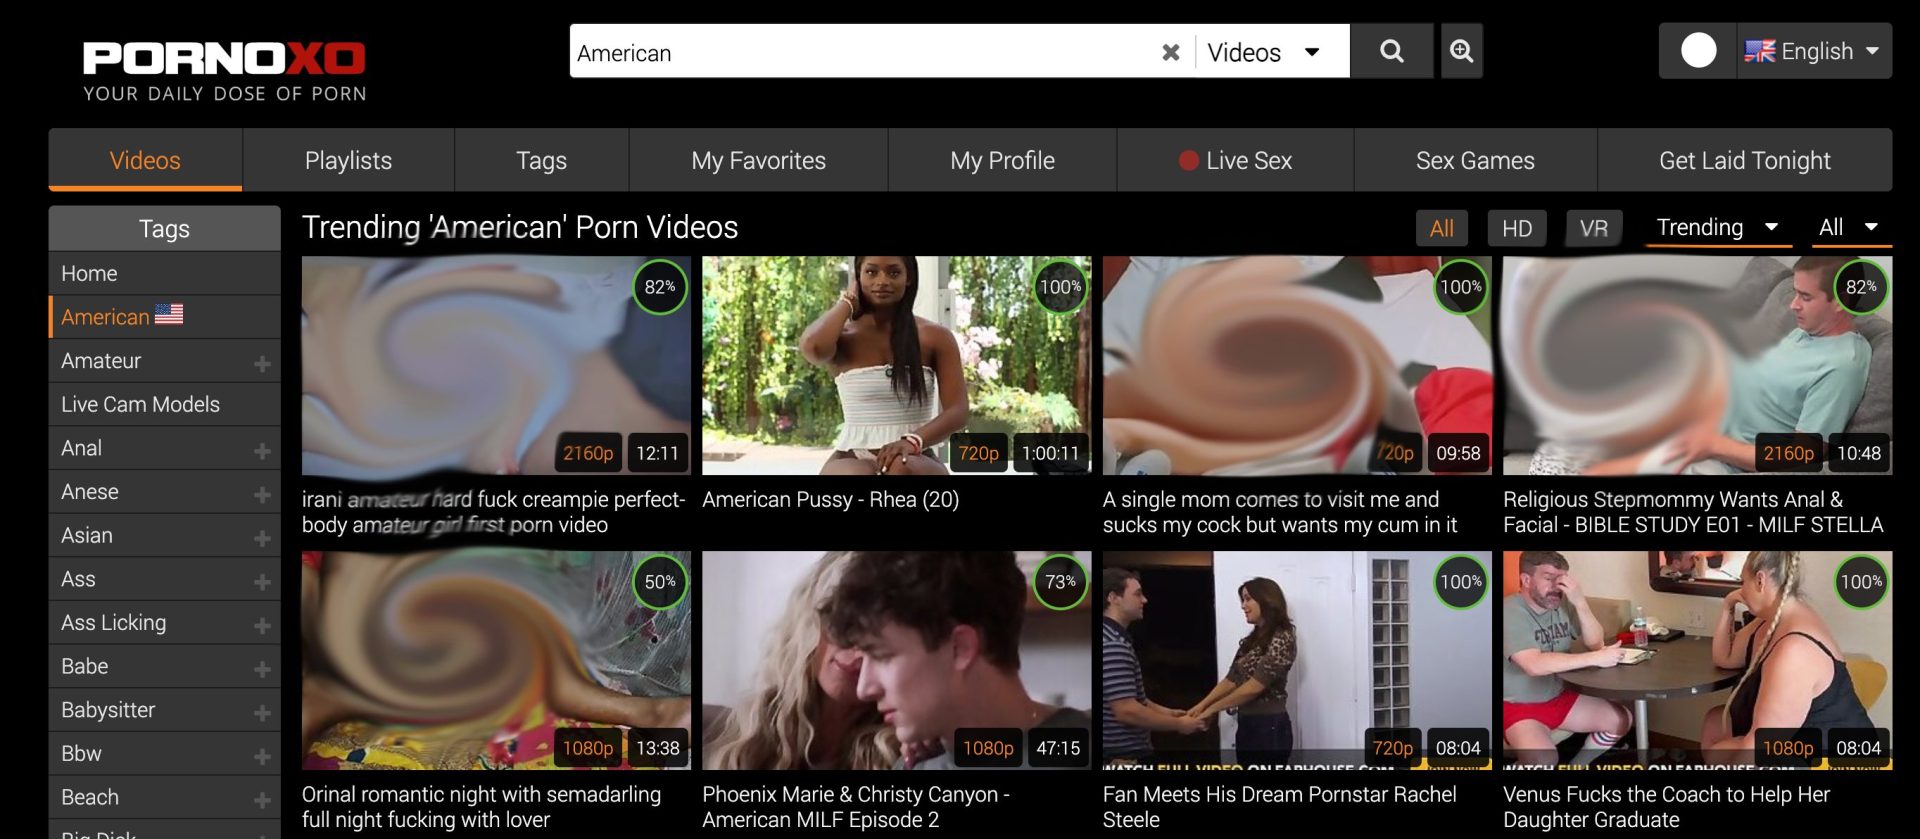Image resolution: width=1920 pixels, height=839 pixels.
Task: Expand the Bbw tag with its plus icon
Action: tap(262, 757)
